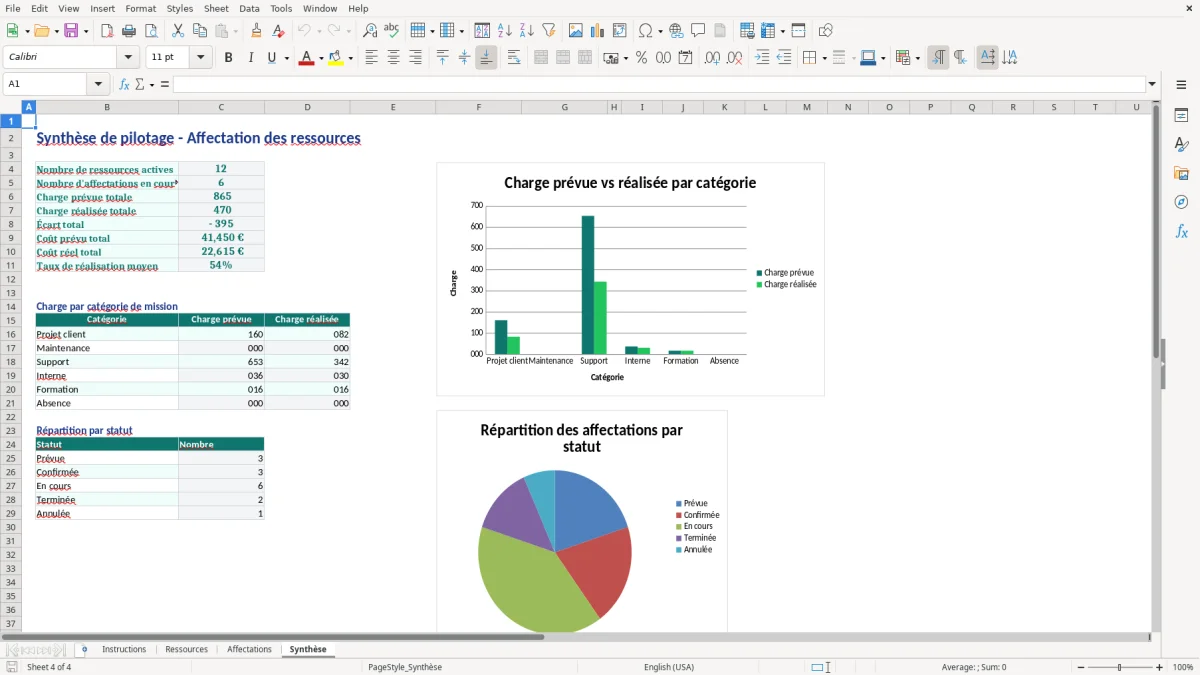Open special character dropdown arrow
Screen dimensions: 1200x675
click(660, 31)
